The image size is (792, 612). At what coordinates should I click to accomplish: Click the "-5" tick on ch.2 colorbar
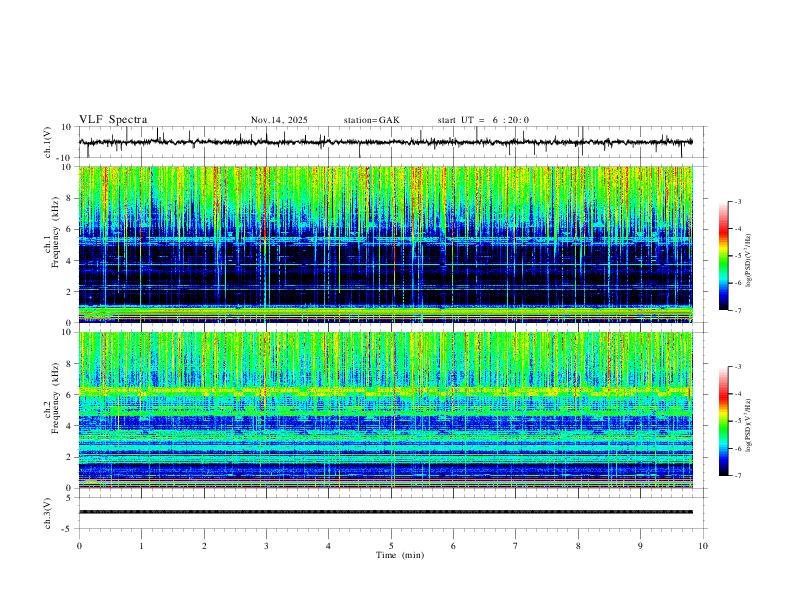(x=737, y=421)
